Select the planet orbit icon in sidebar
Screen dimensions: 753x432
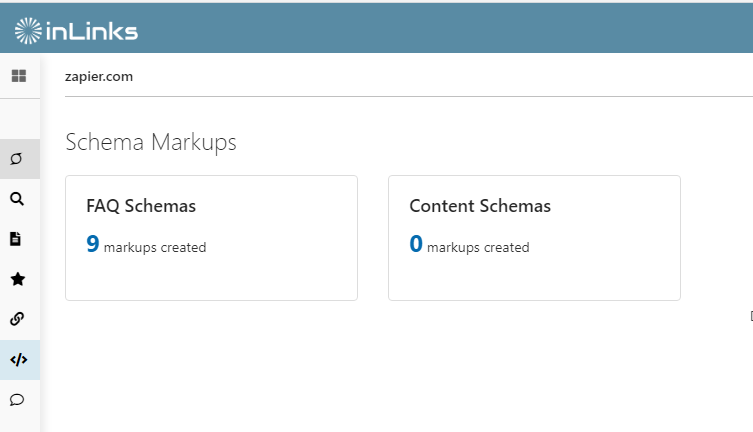16,159
